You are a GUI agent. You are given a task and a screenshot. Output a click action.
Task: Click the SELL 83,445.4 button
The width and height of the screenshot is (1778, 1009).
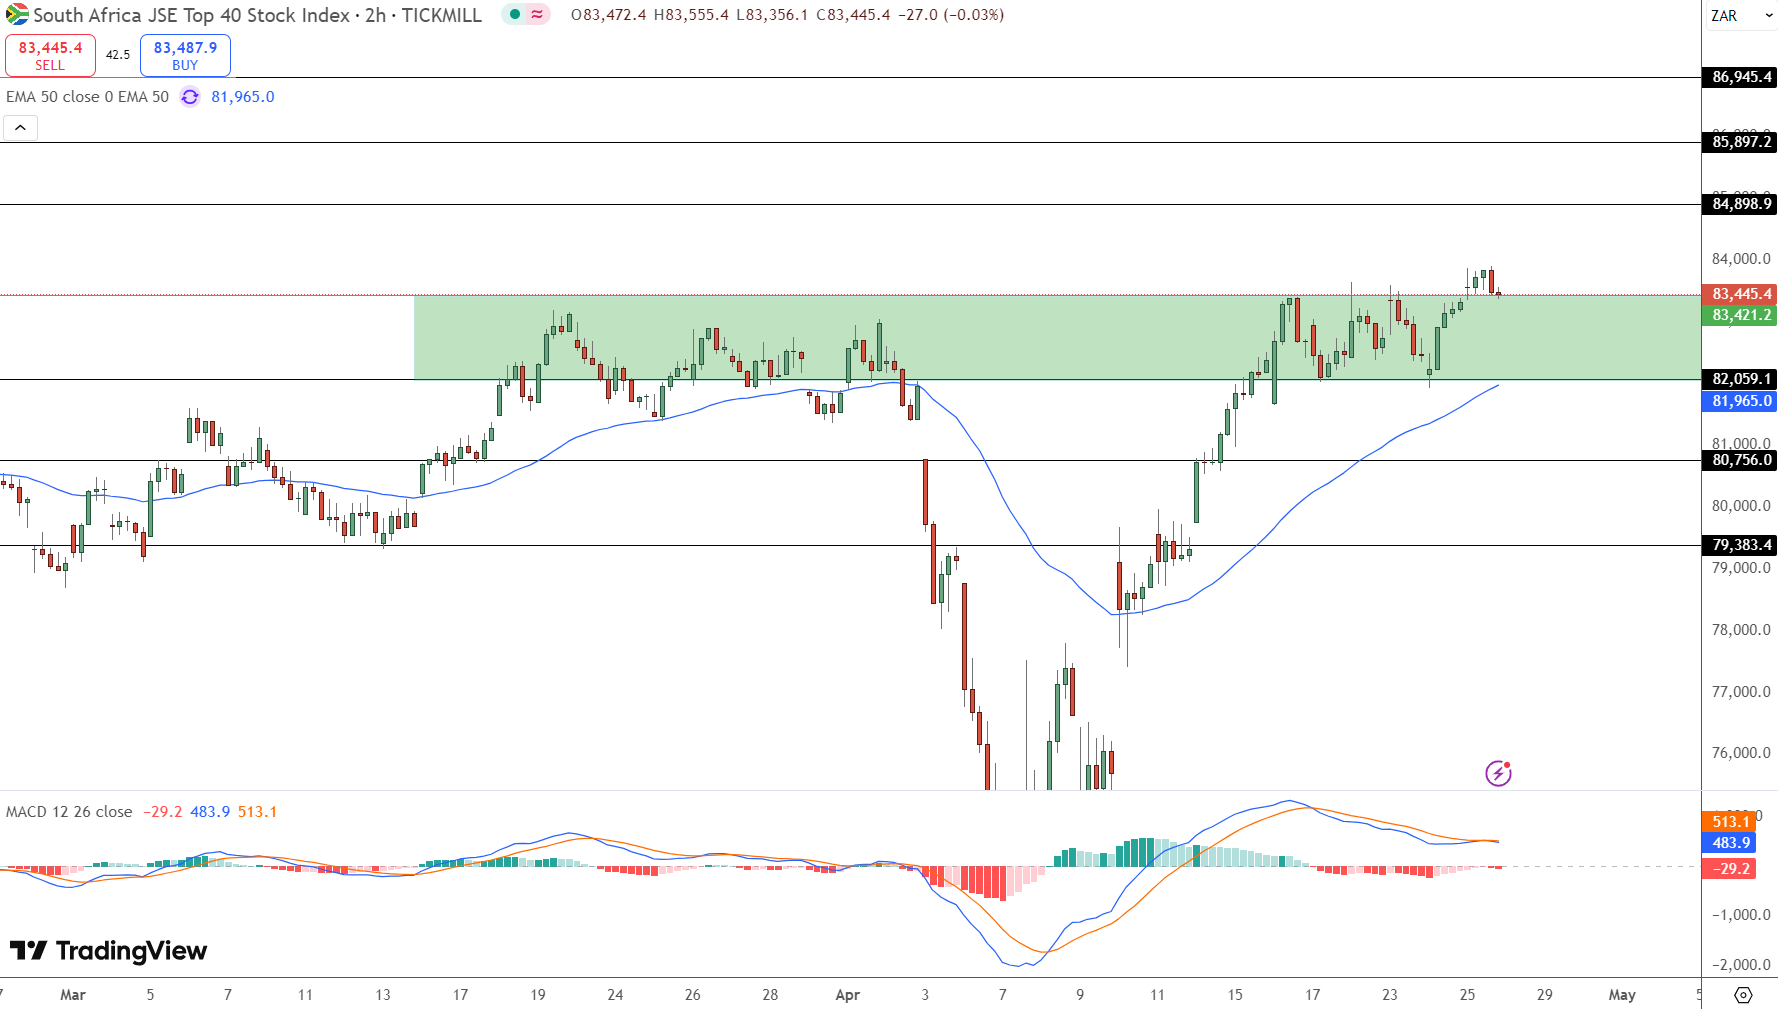(x=50, y=56)
